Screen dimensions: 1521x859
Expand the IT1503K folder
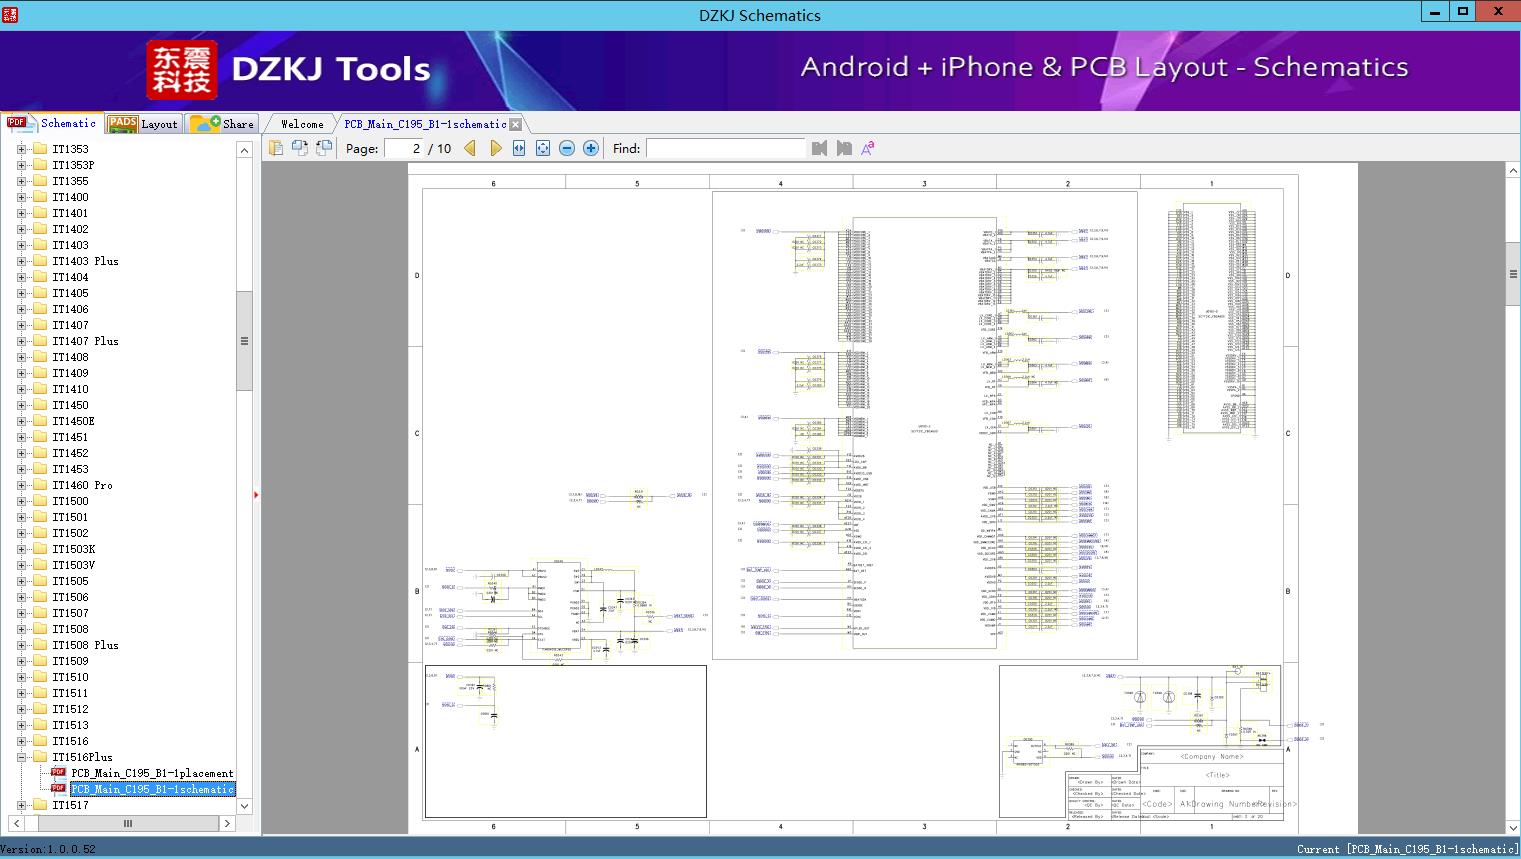21,549
